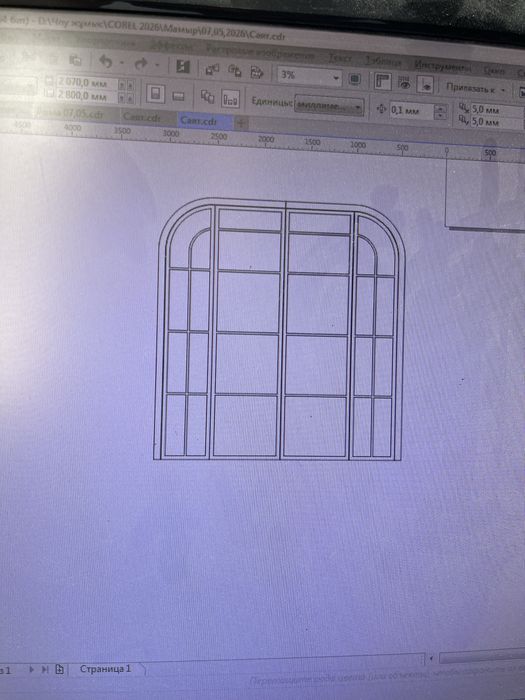Viewport: 525px width, 700px height.
Task: Open the 3% zoom level dropdown
Action: tap(309, 76)
